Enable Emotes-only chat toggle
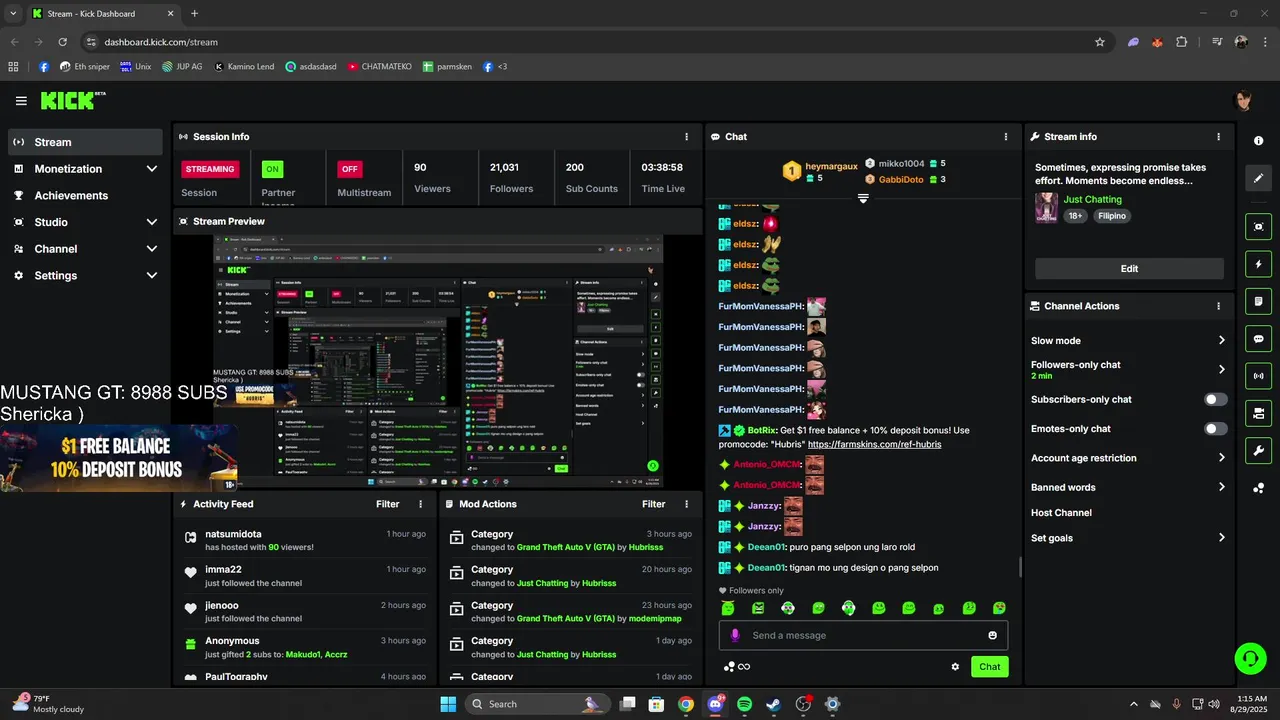Viewport: 1280px width, 720px height. point(1215,429)
